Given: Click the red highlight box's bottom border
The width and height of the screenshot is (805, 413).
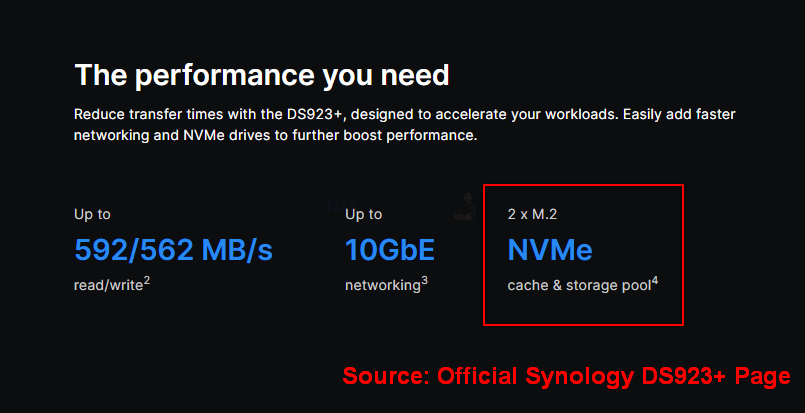Looking at the screenshot, I should point(583,324).
